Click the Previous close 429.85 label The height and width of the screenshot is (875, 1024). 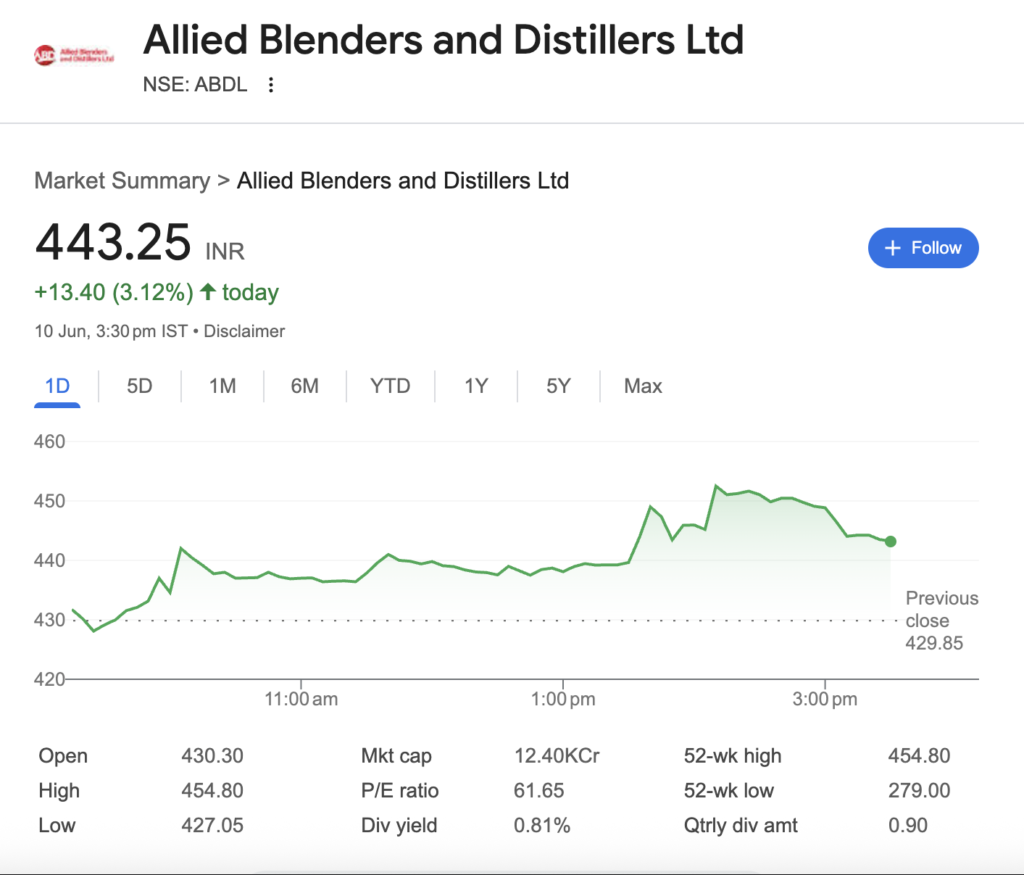[941, 620]
